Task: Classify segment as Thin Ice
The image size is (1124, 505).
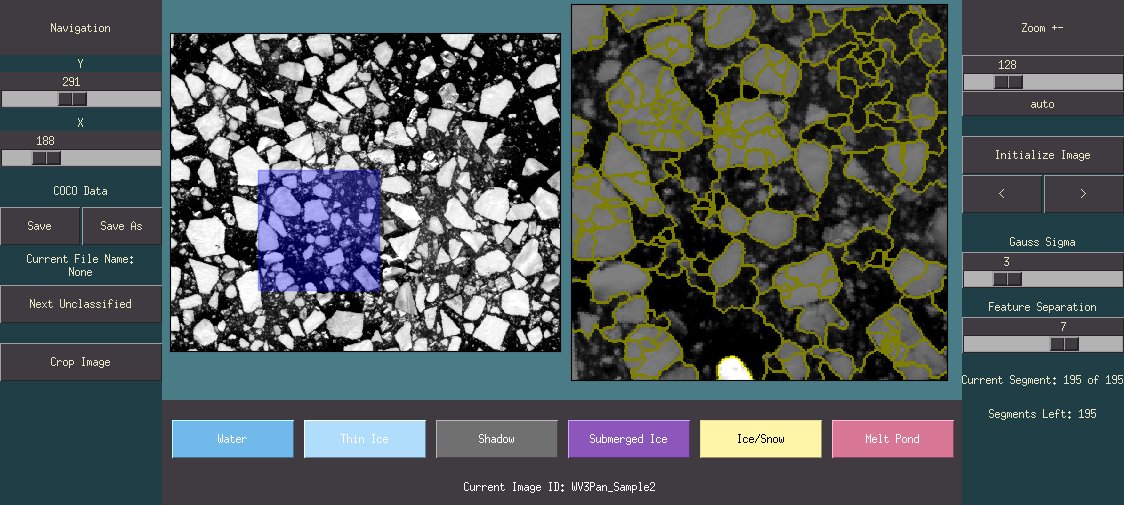Action: point(365,439)
